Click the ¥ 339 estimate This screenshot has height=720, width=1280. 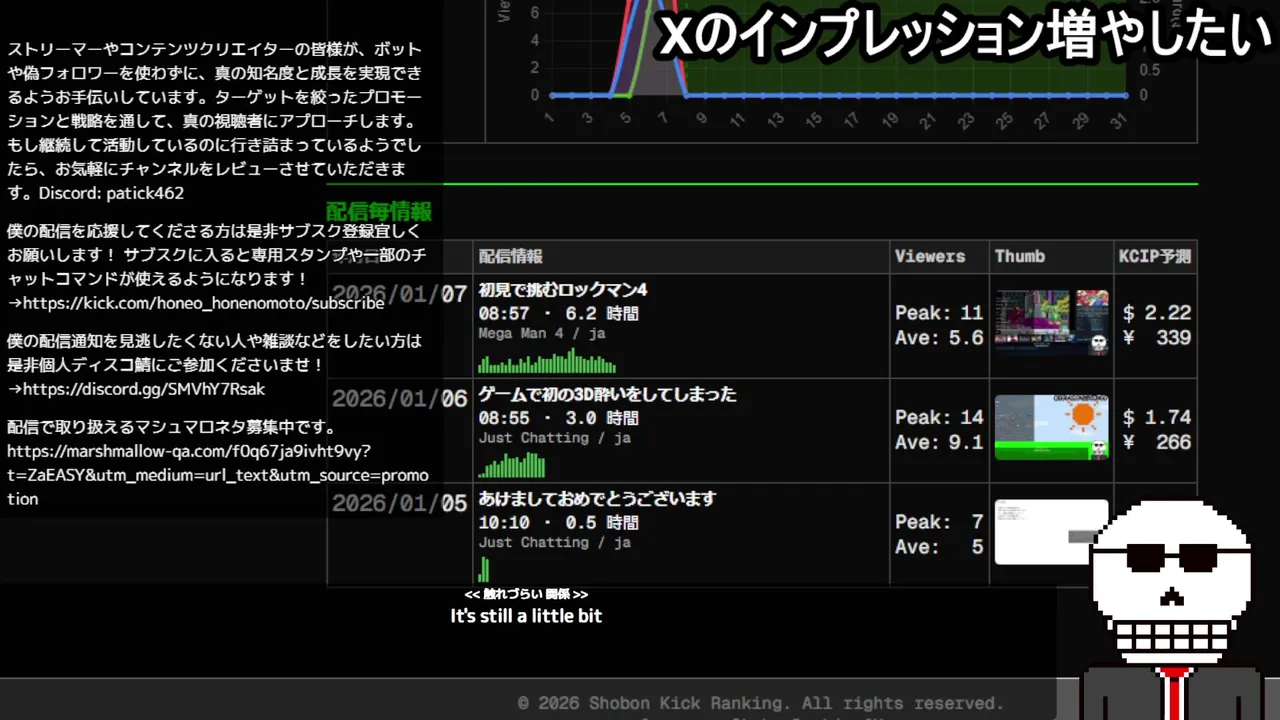click(1156, 338)
